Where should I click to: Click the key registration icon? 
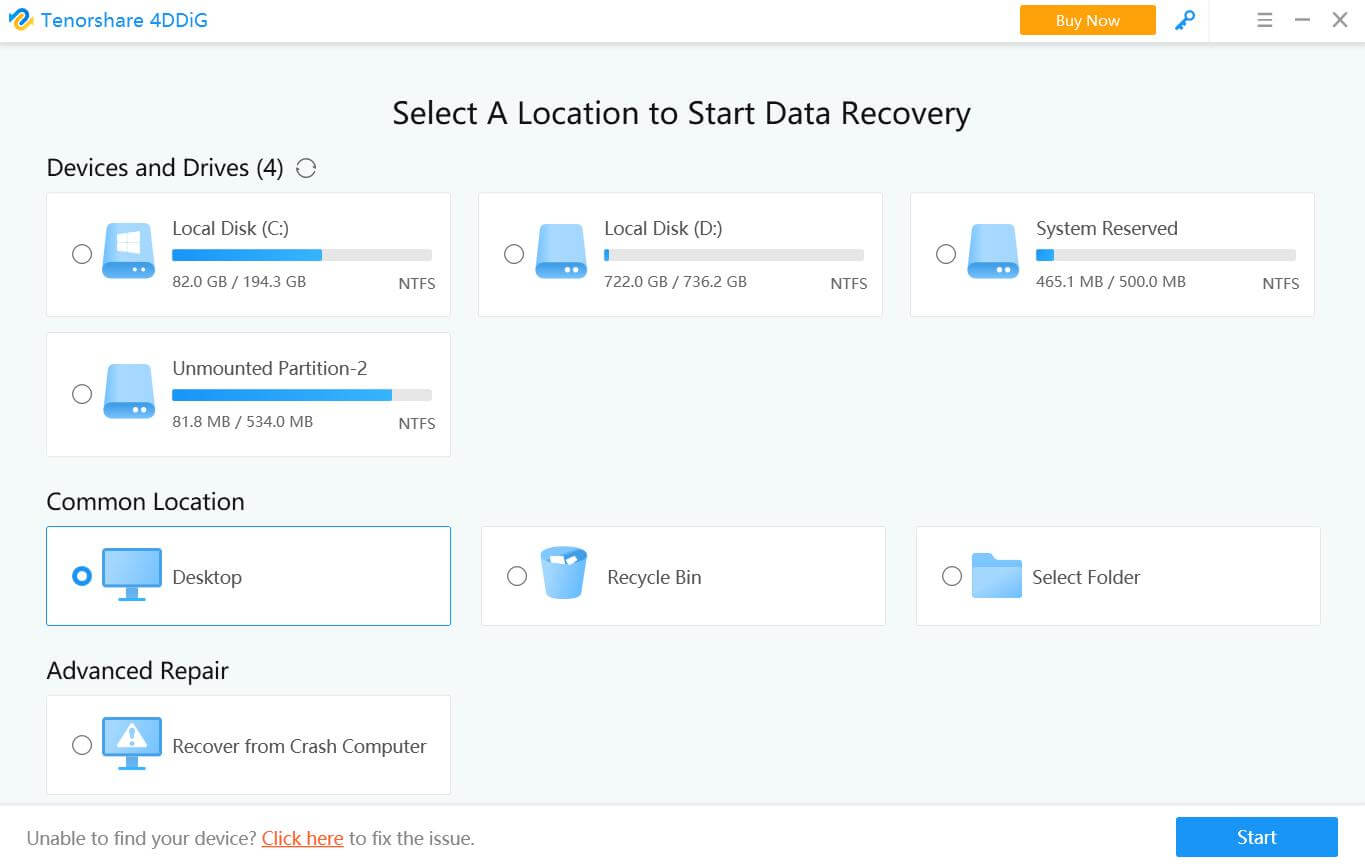point(1185,20)
